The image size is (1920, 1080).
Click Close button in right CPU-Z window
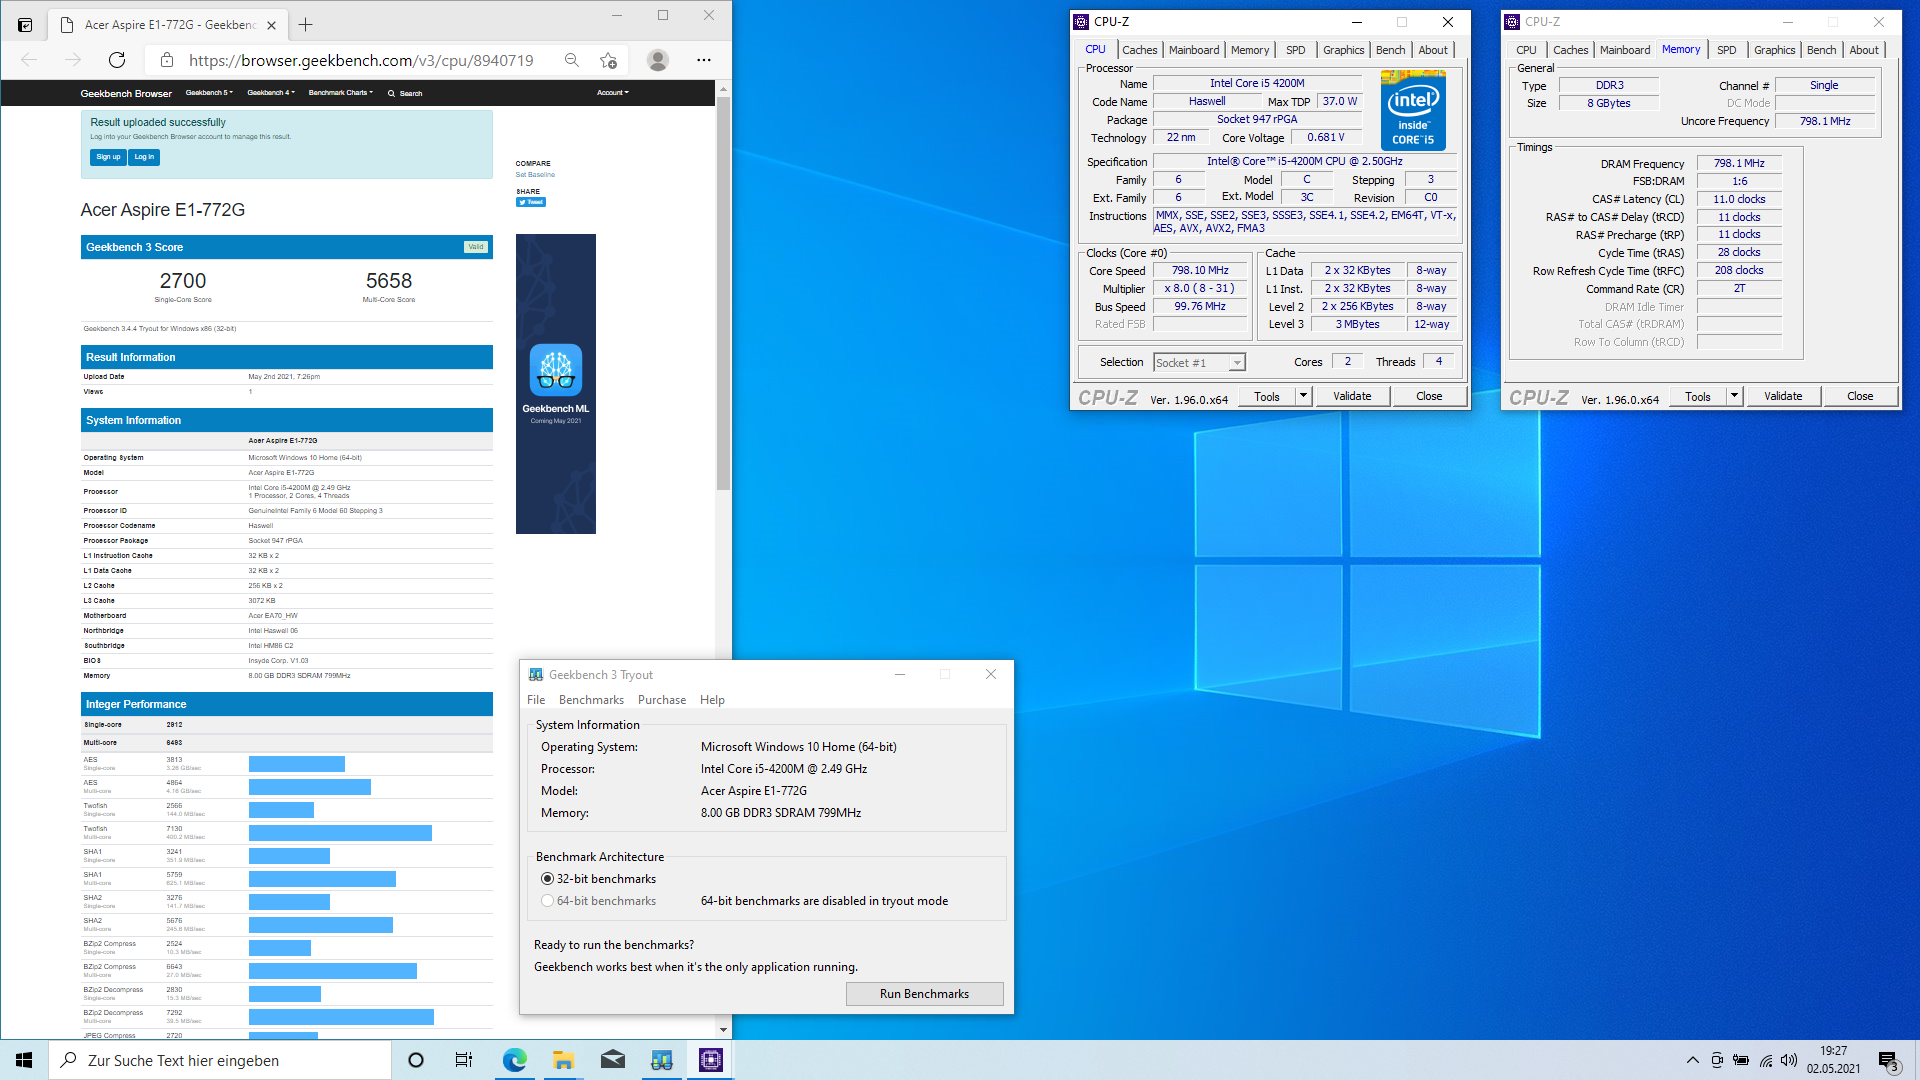coord(1860,396)
